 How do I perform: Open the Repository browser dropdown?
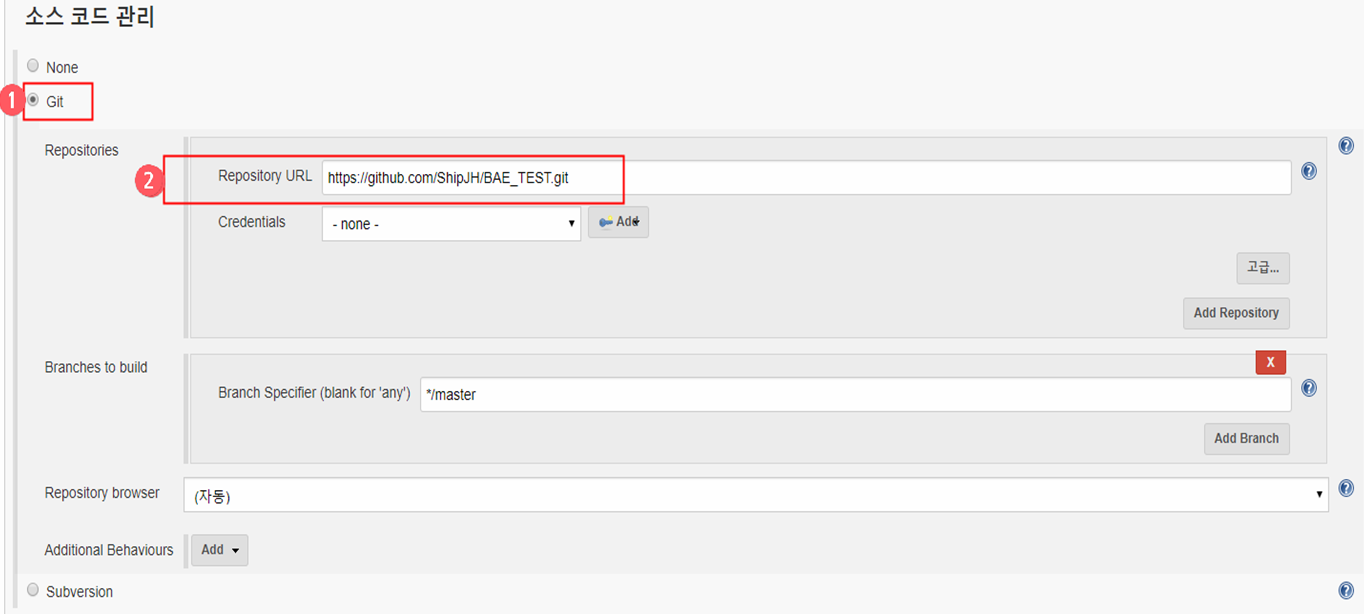pos(756,494)
